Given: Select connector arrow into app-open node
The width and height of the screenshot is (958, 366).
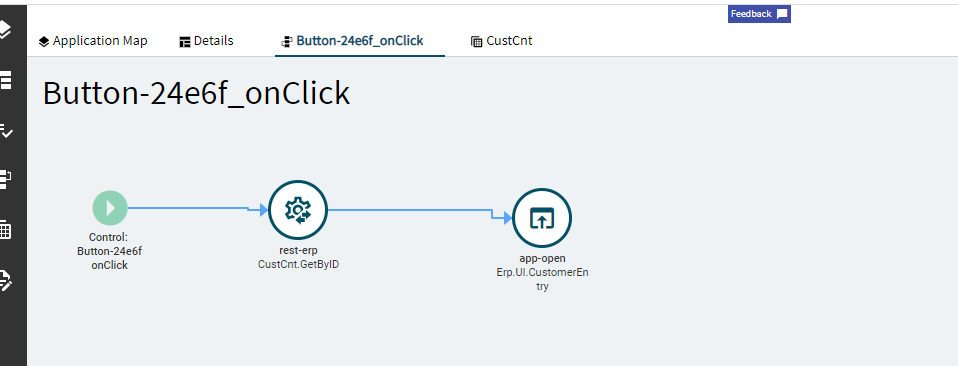Looking at the screenshot, I should pos(507,218).
